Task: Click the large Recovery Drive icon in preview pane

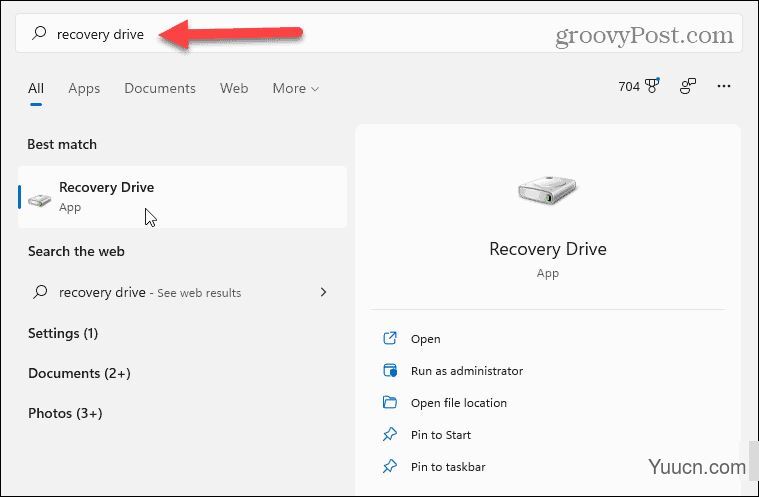Action: tap(547, 190)
